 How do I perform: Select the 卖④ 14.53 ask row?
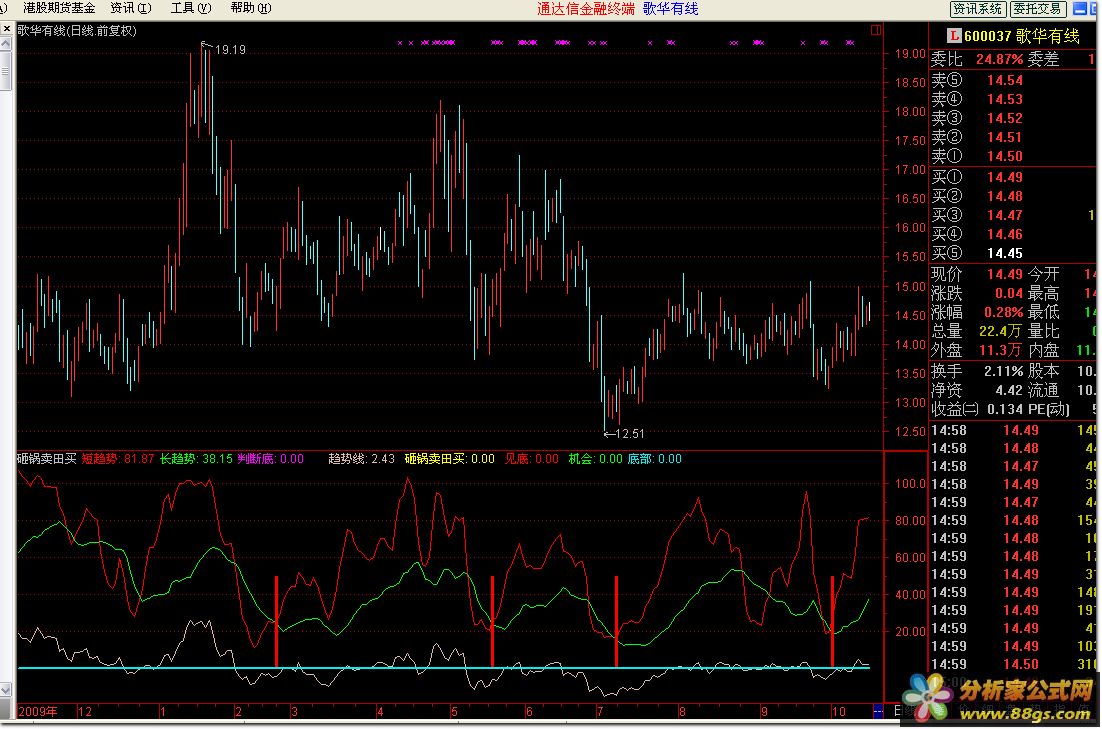(1013, 99)
